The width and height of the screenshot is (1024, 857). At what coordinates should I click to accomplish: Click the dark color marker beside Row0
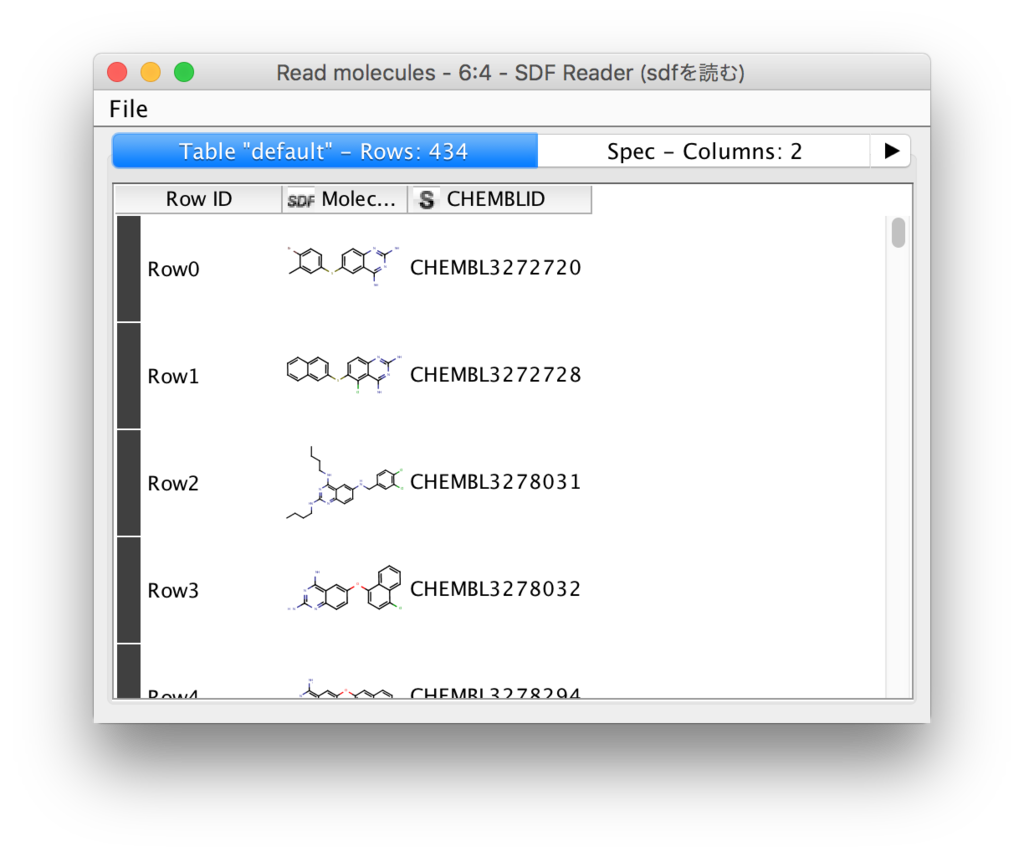(129, 268)
